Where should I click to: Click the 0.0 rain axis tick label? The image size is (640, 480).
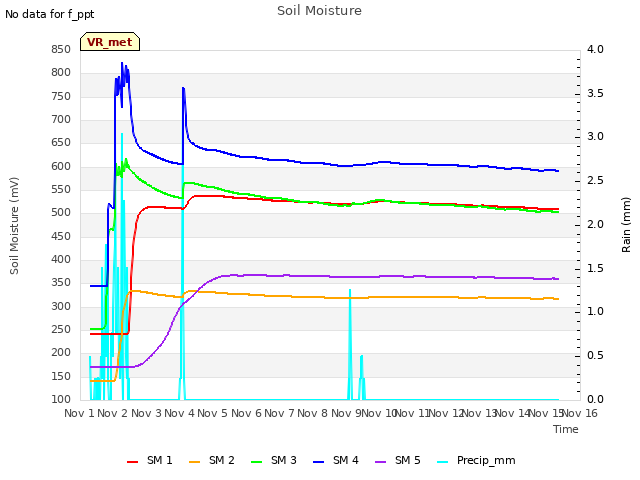[x=595, y=399]
